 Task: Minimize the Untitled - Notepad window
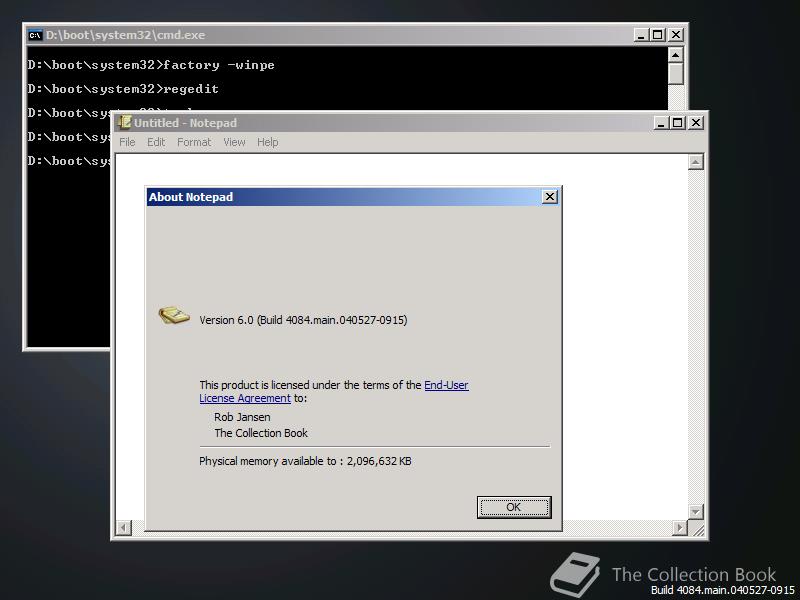pos(661,123)
